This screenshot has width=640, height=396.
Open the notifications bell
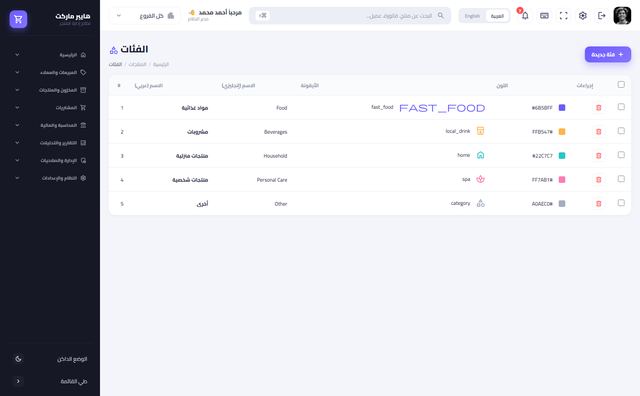[525, 16]
